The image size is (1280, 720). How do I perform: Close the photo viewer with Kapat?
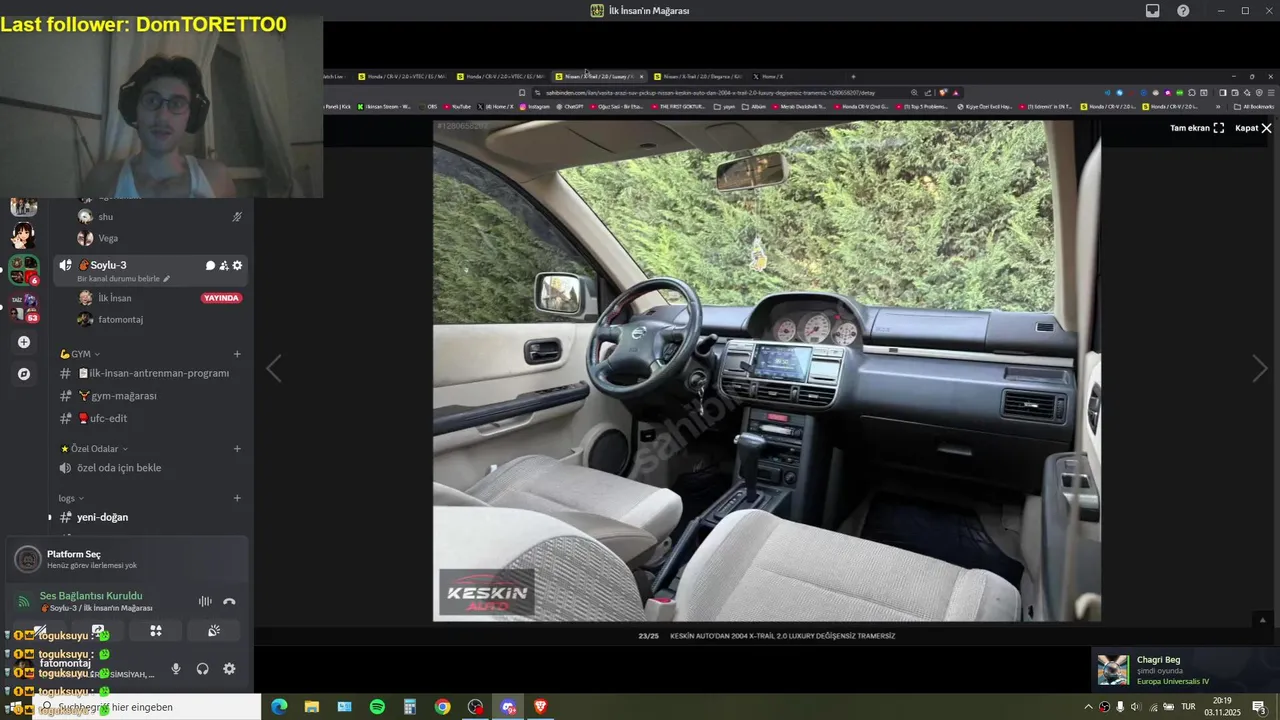pos(1253,128)
